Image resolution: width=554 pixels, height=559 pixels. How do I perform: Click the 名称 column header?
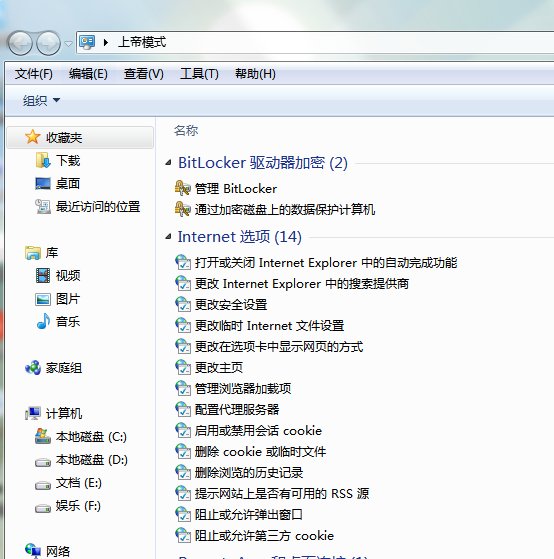click(x=186, y=130)
